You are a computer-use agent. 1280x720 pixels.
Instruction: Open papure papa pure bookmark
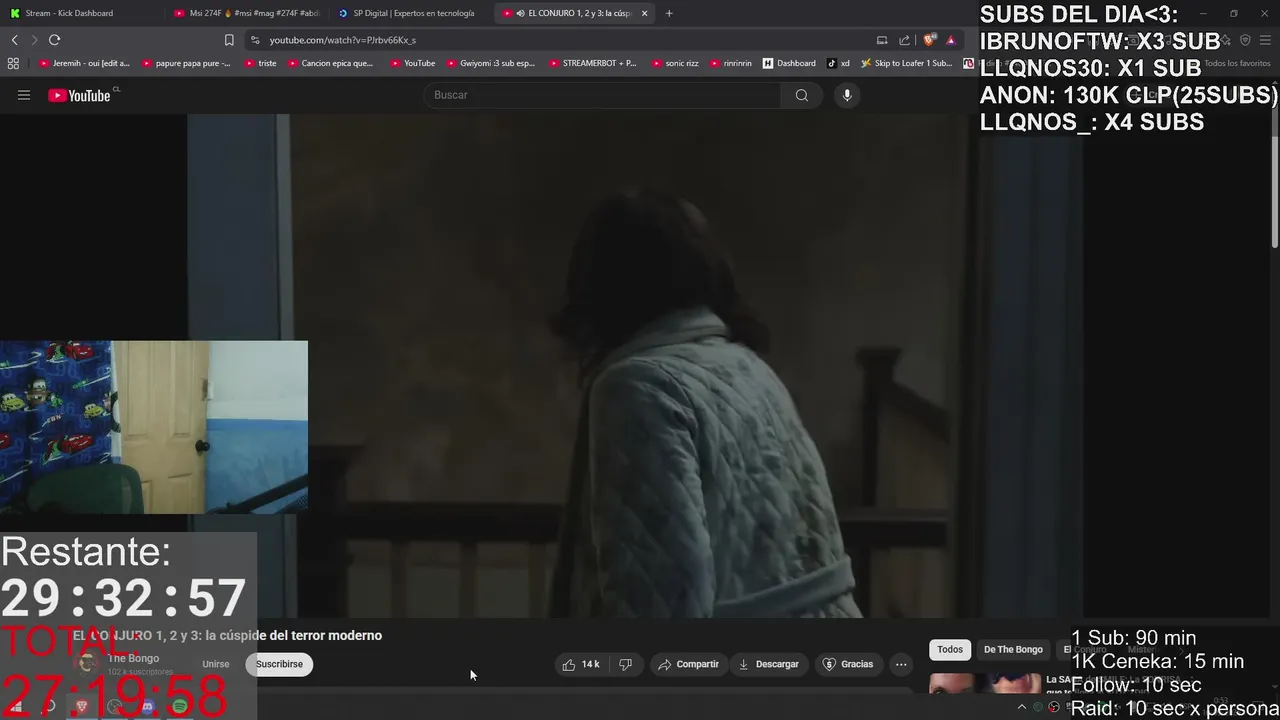186,63
